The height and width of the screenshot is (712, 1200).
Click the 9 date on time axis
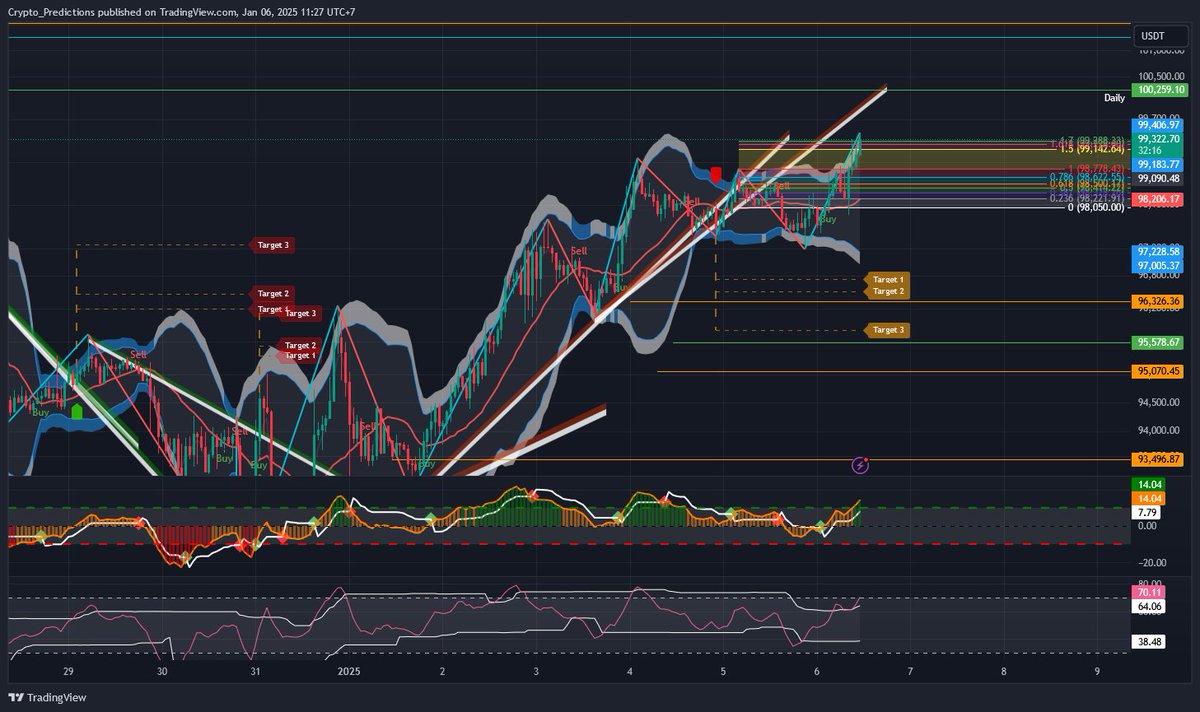point(1097,672)
